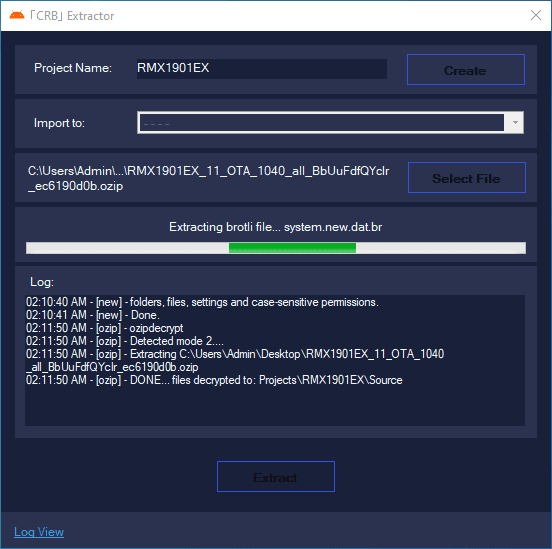Click the Create button
Viewport: 552px width, 549px height.
(x=466, y=70)
